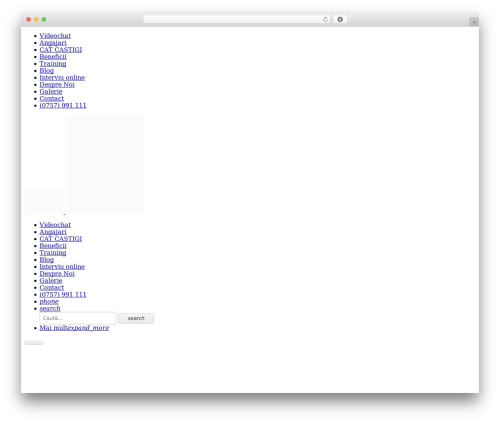The height and width of the screenshot is (423, 500).
Task: Open Interviu online link in the top menu
Action: [62, 78]
